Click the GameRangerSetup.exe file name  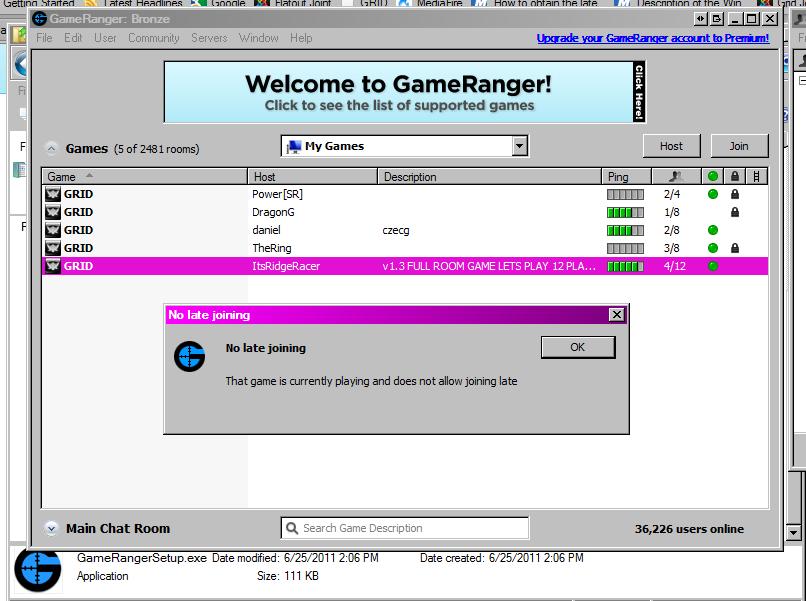coord(142,558)
